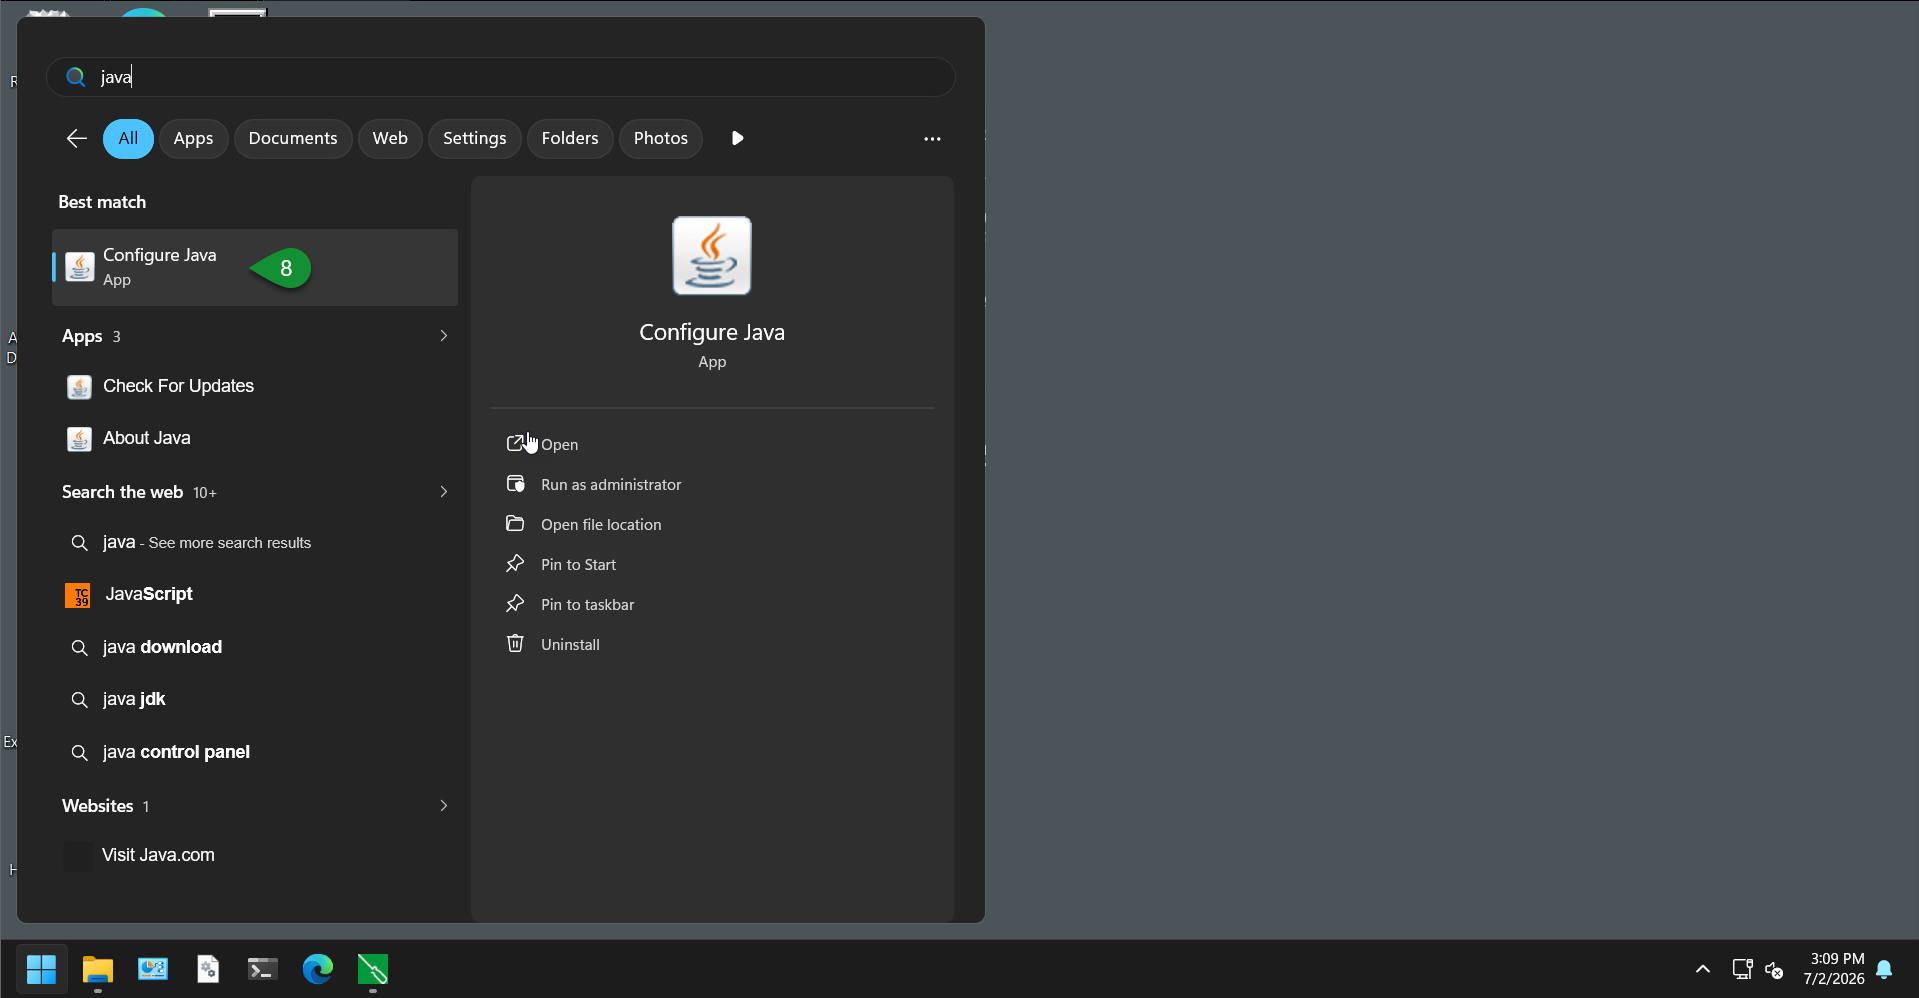Click the search box containing java
Screen dimensions: 1919x998
501,77
